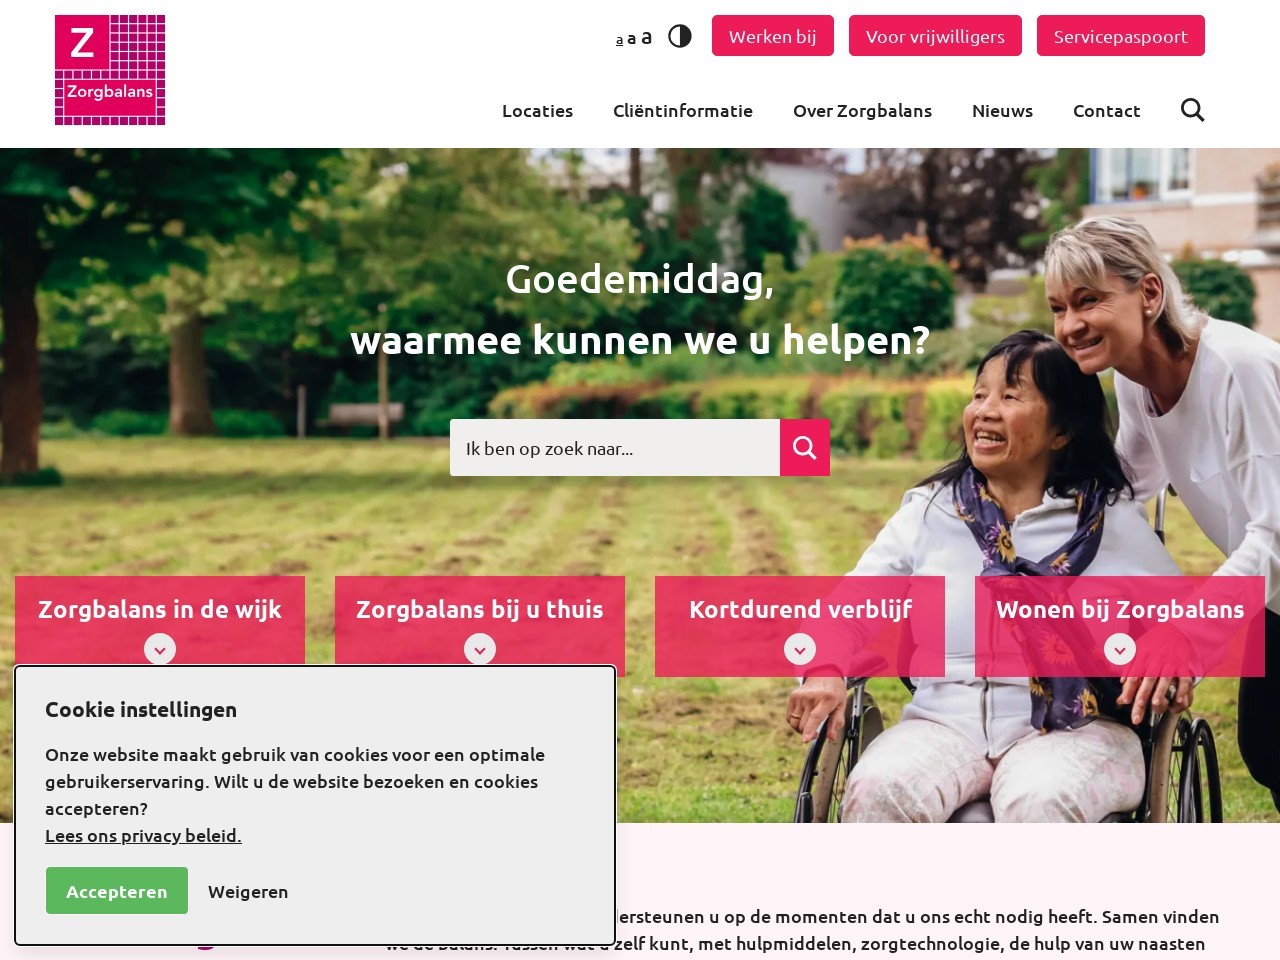Click the Servicepaspoort button
The width and height of the screenshot is (1280, 960).
(x=1121, y=36)
